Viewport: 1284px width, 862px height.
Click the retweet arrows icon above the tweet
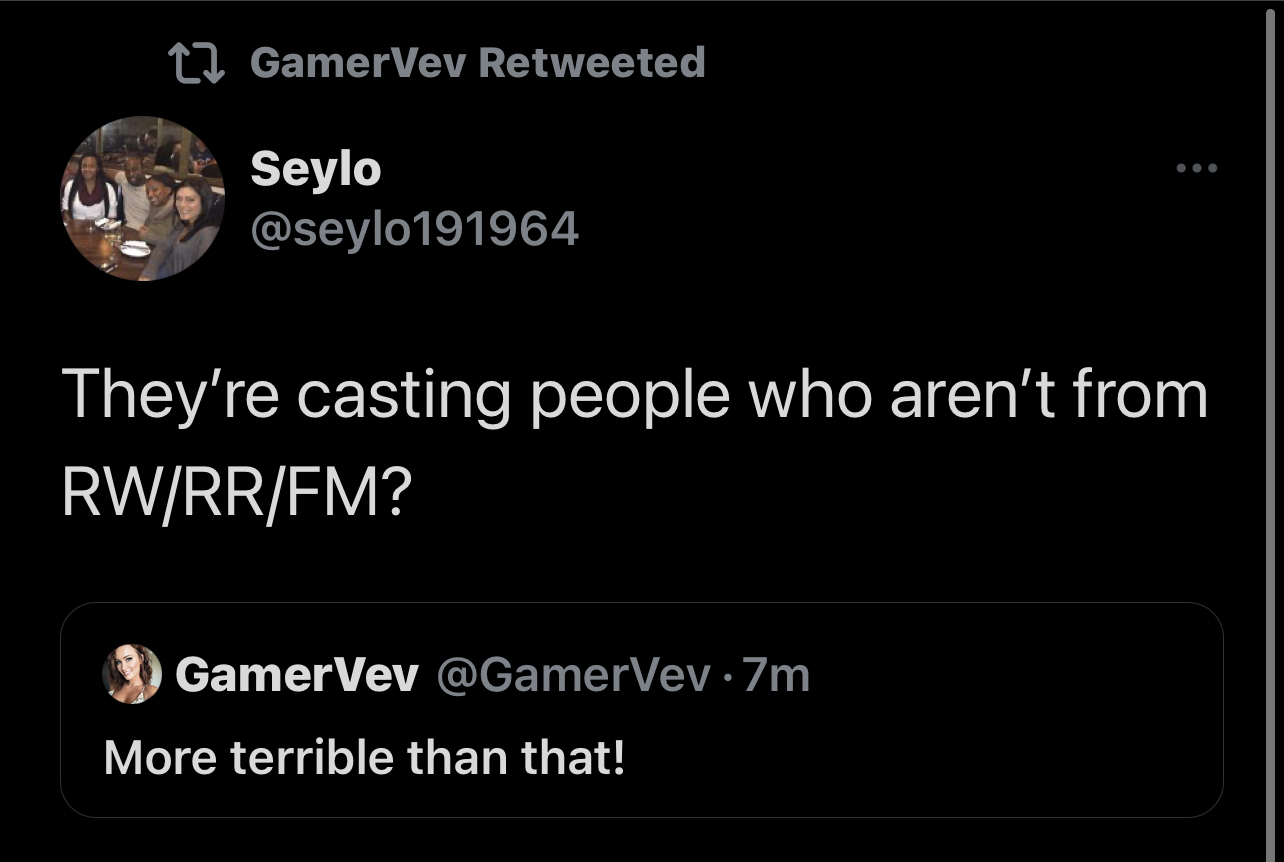click(x=198, y=63)
